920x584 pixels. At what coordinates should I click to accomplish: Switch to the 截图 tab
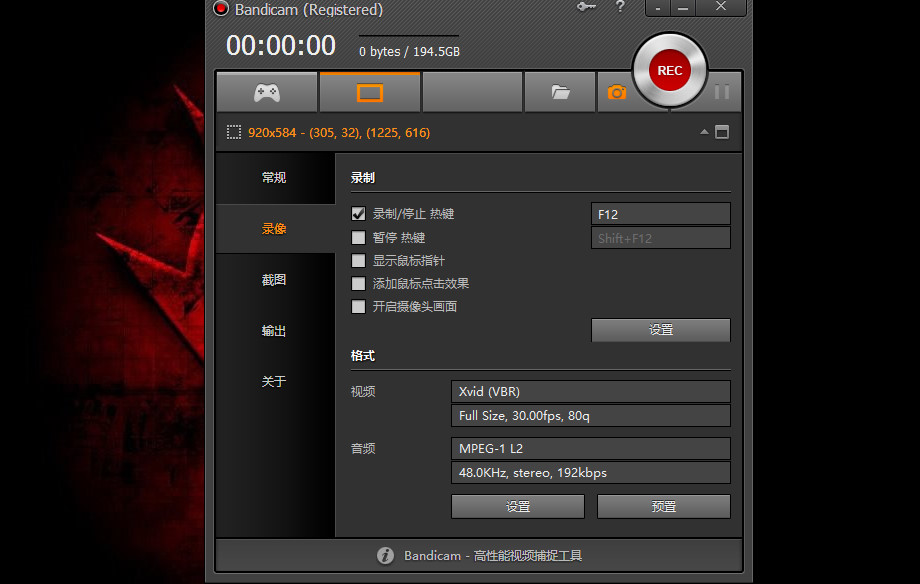[274, 281]
